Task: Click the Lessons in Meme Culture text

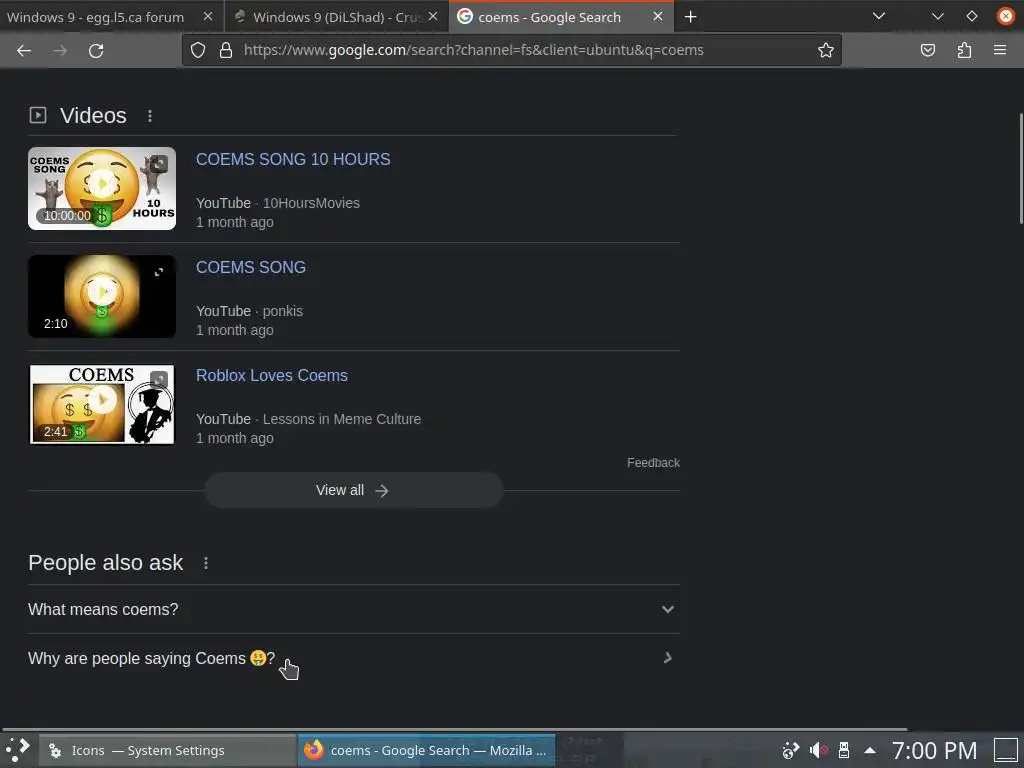Action: coord(342,419)
